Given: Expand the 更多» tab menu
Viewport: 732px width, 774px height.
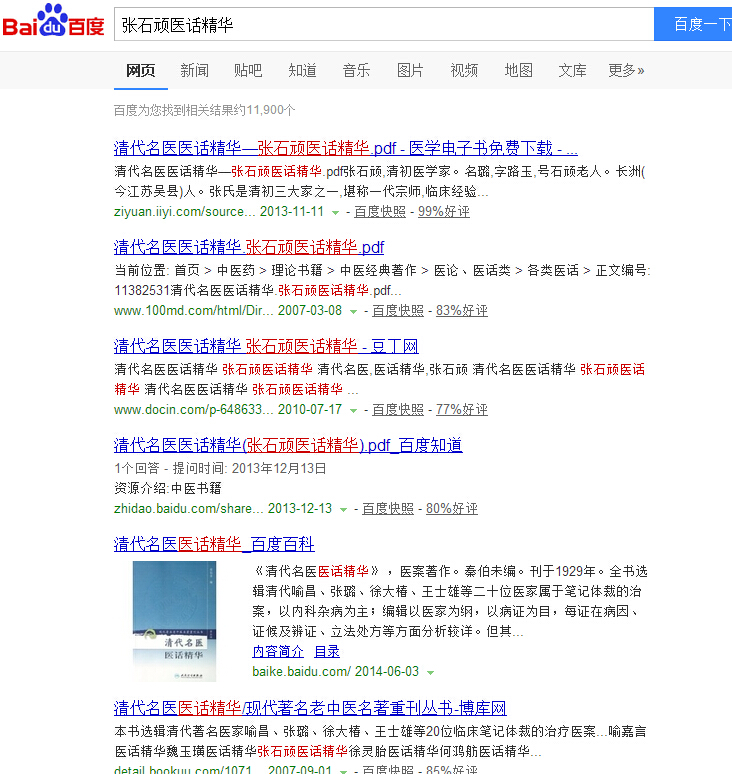Looking at the screenshot, I should click(626, 71).
